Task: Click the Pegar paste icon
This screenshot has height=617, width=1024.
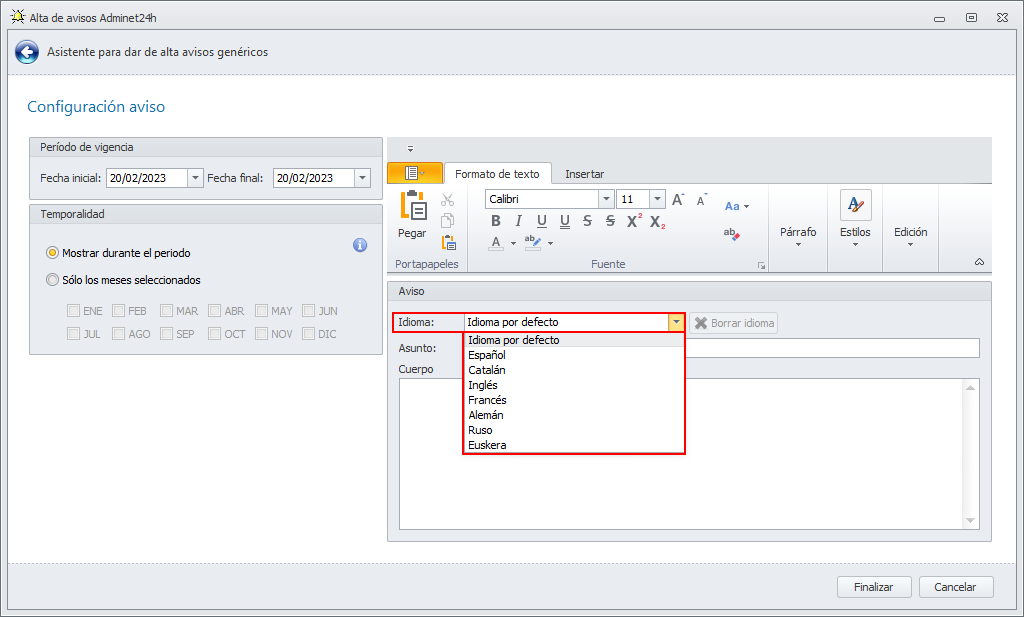Action: click(x=412, y=206)
